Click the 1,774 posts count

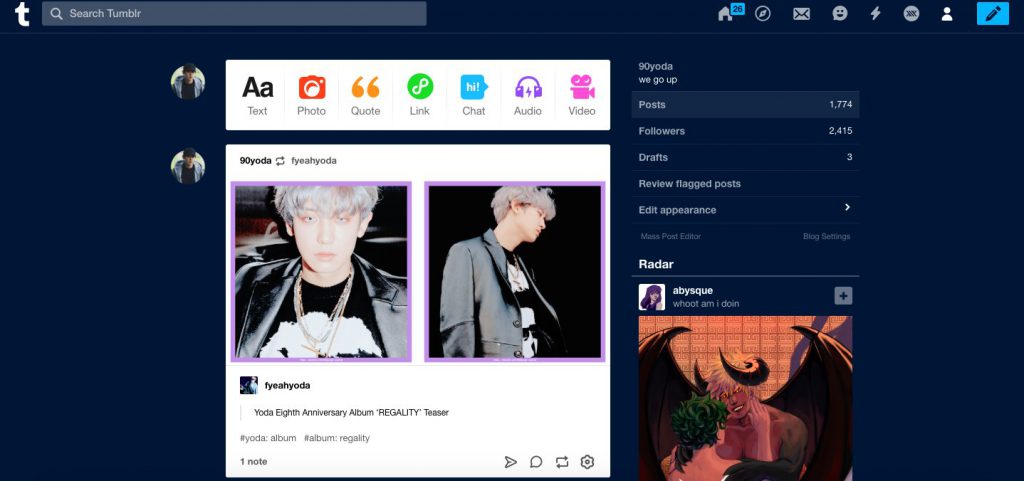[x=840, y=104]
